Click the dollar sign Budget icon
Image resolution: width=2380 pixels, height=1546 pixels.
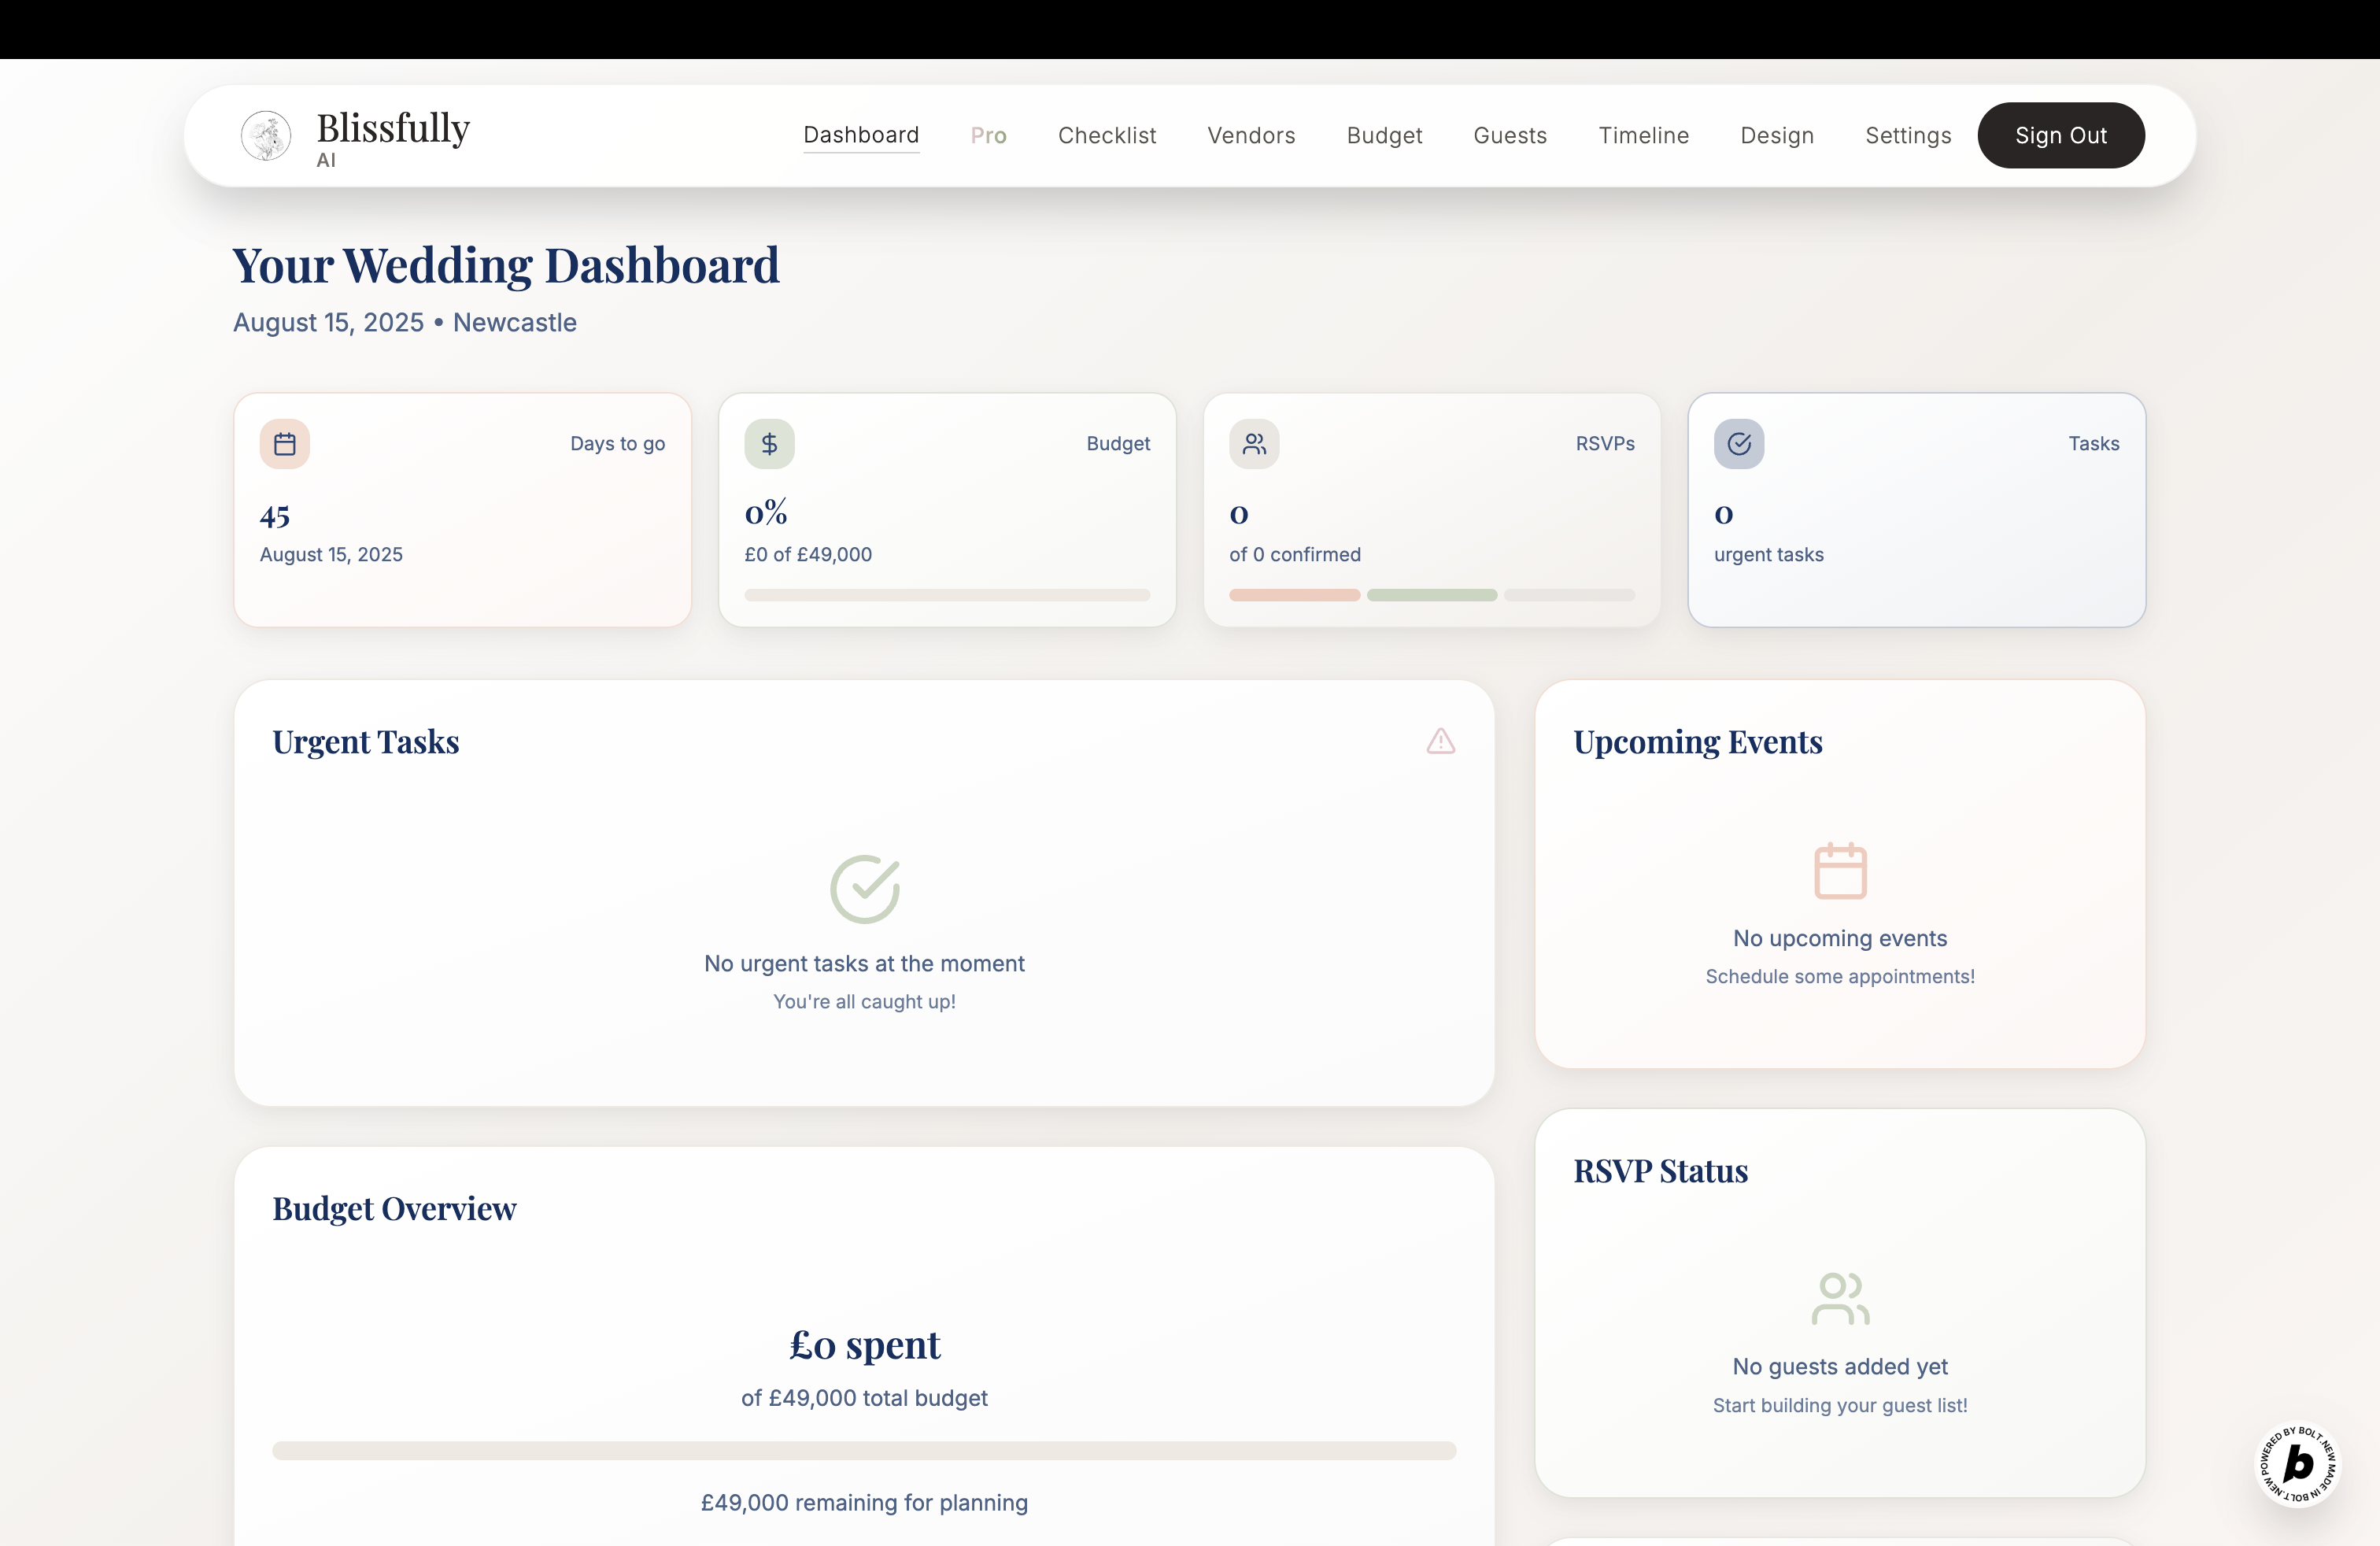click(769, 444)
